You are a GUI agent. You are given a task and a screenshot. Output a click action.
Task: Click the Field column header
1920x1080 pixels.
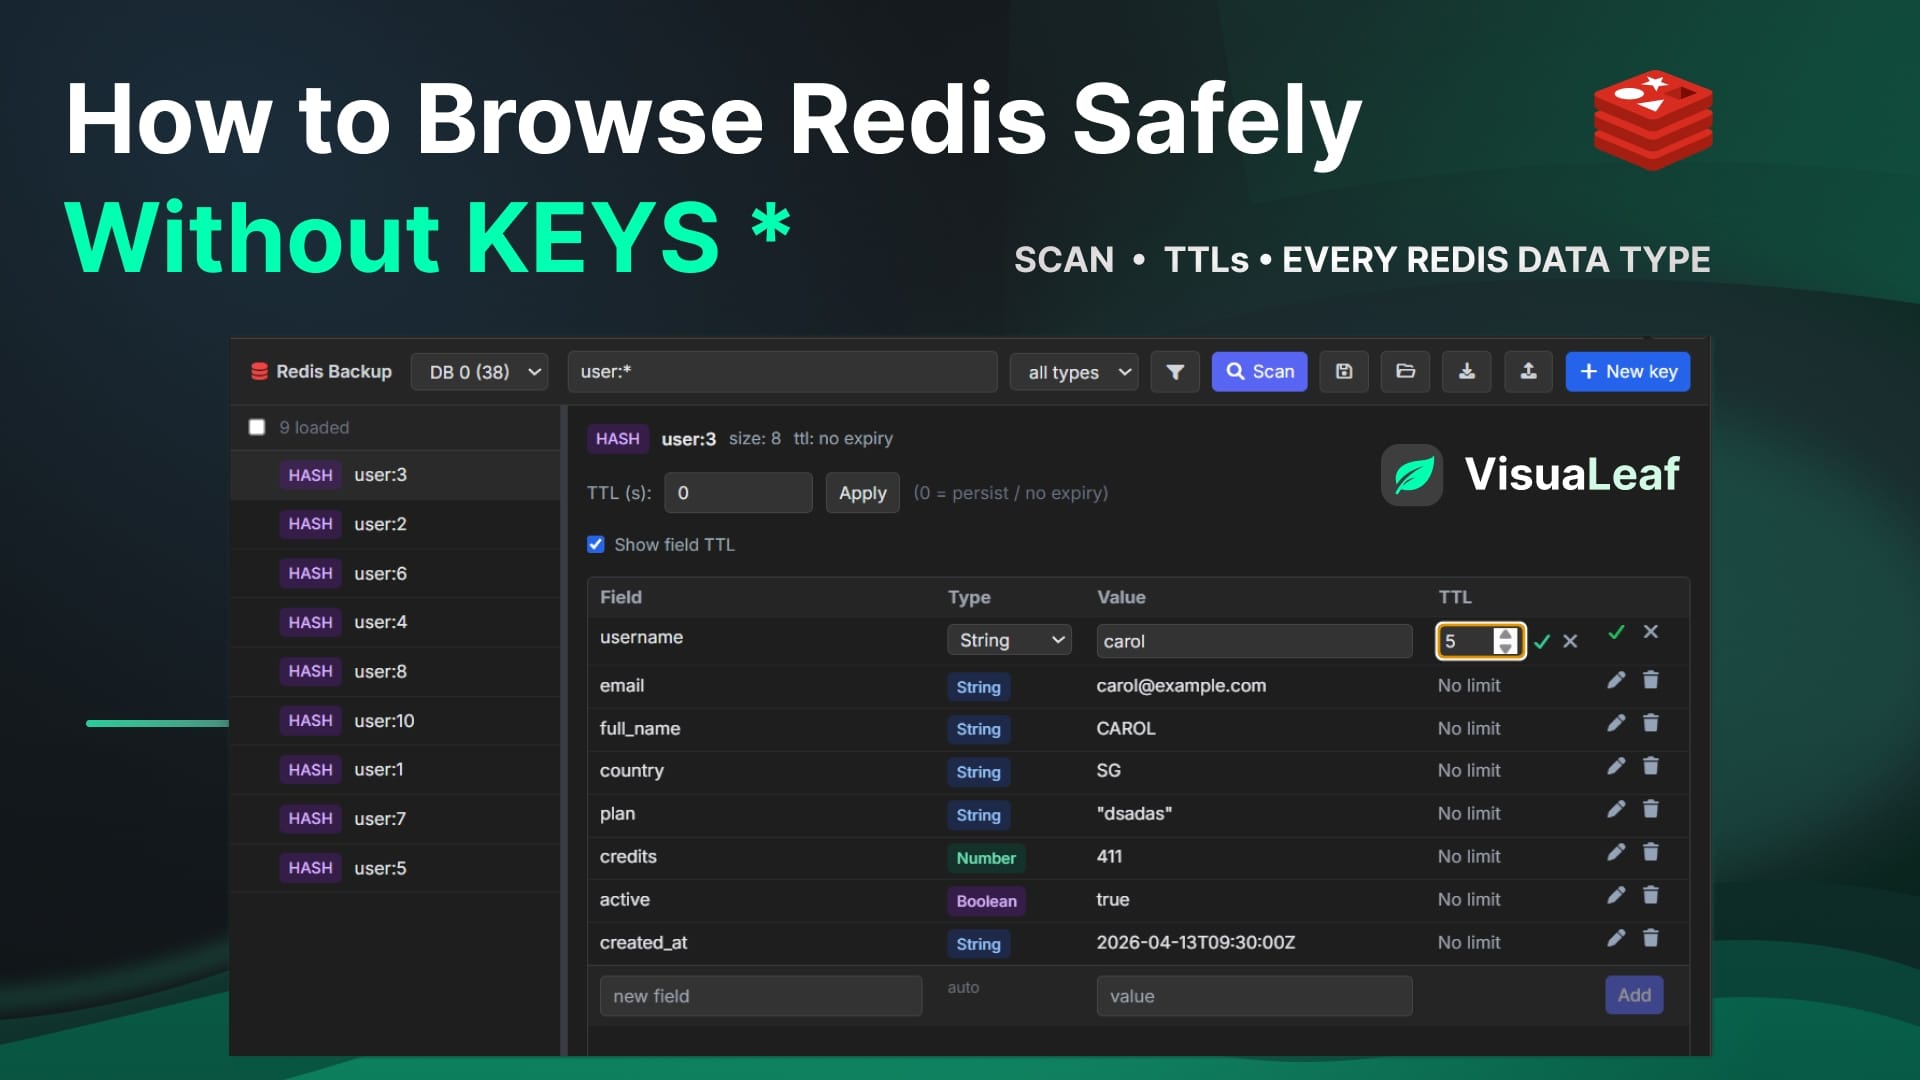[621, 597]
